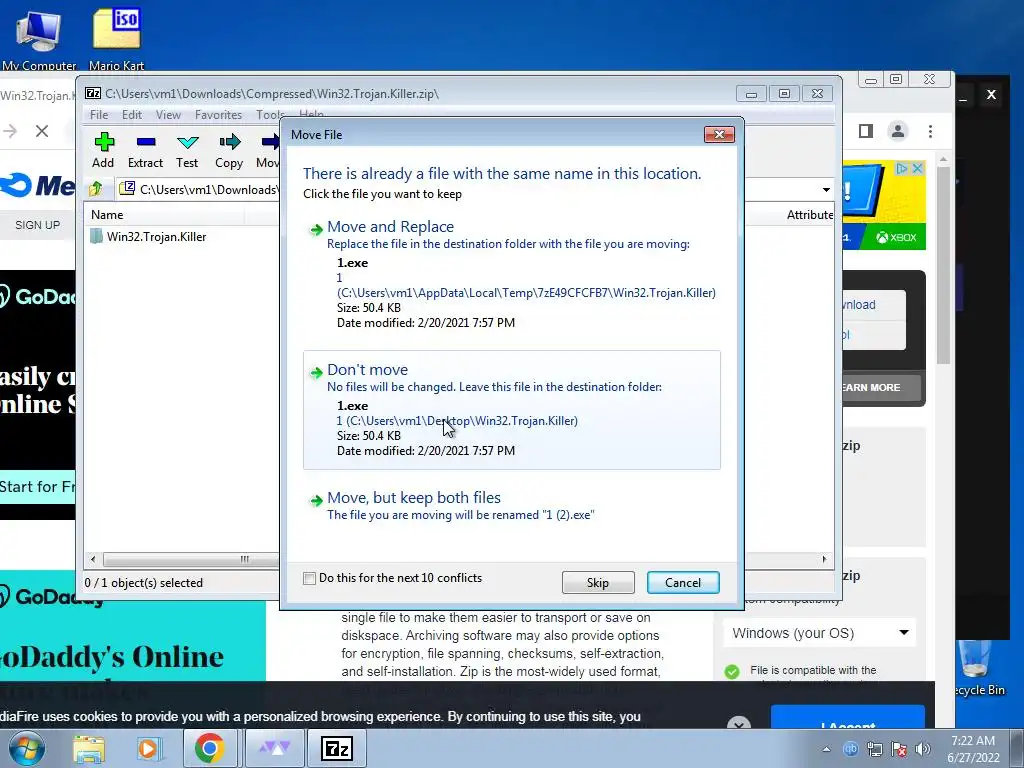This screenshot has height=768, width=1024.
Task: Click the up-folder icon beside address bar
Action: point(96,189)
